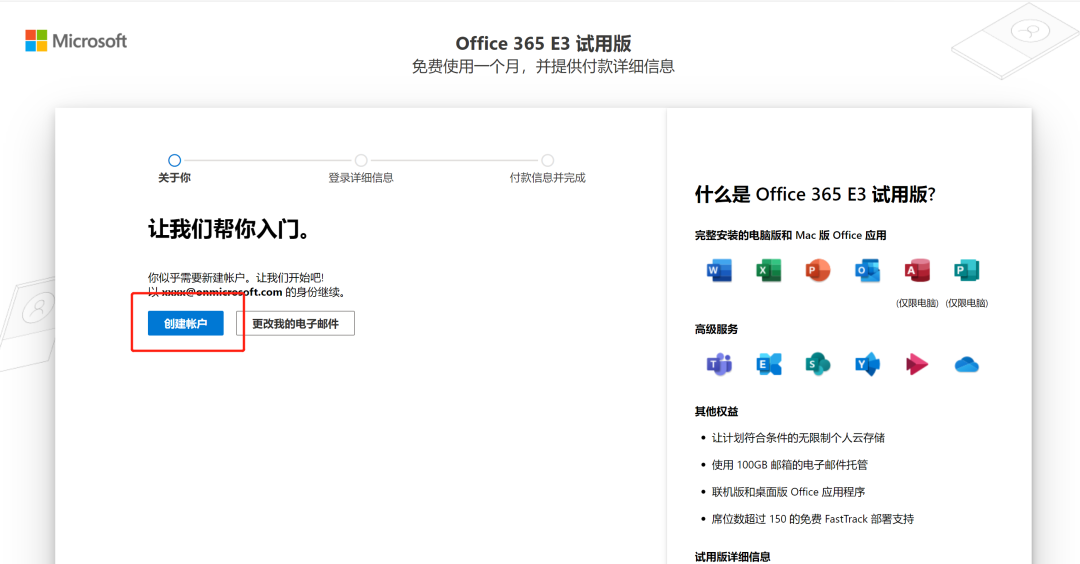
Task: Click the Office 365 E3 试用版 page title
Action: (543, 43)
